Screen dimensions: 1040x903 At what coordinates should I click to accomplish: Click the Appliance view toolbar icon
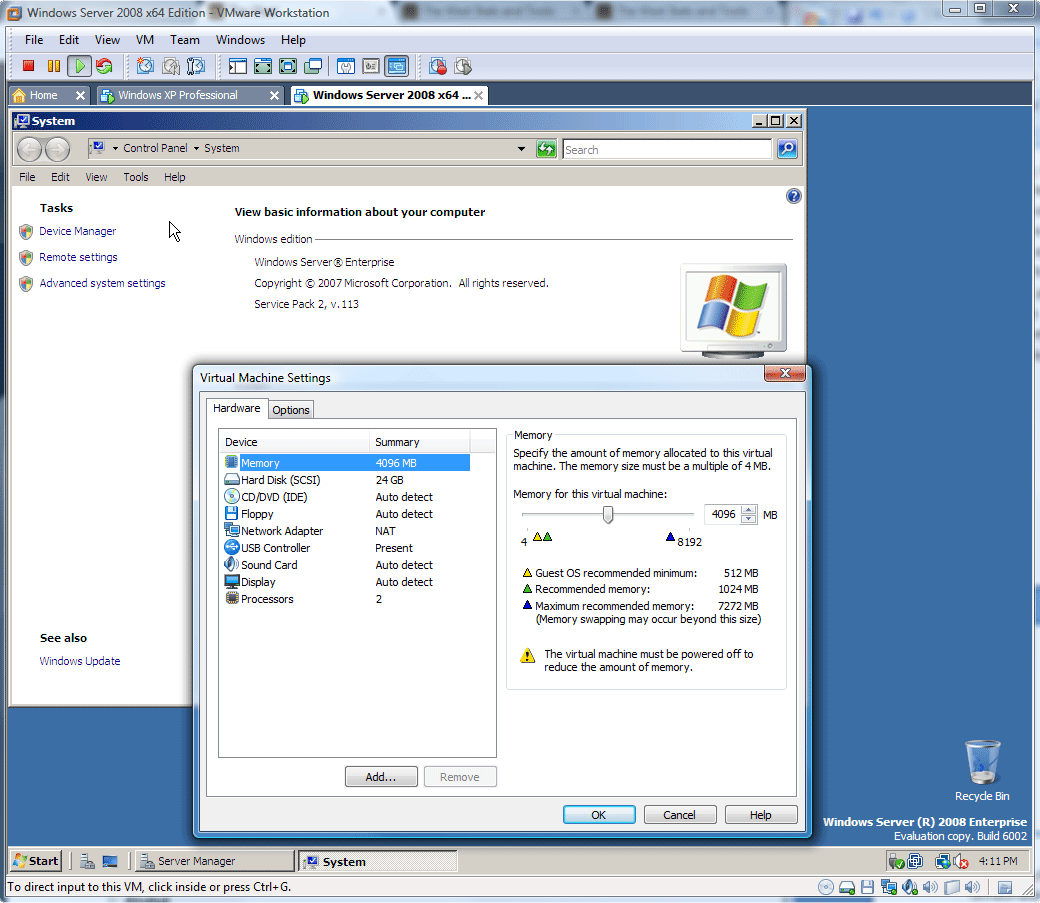point(371,66)
